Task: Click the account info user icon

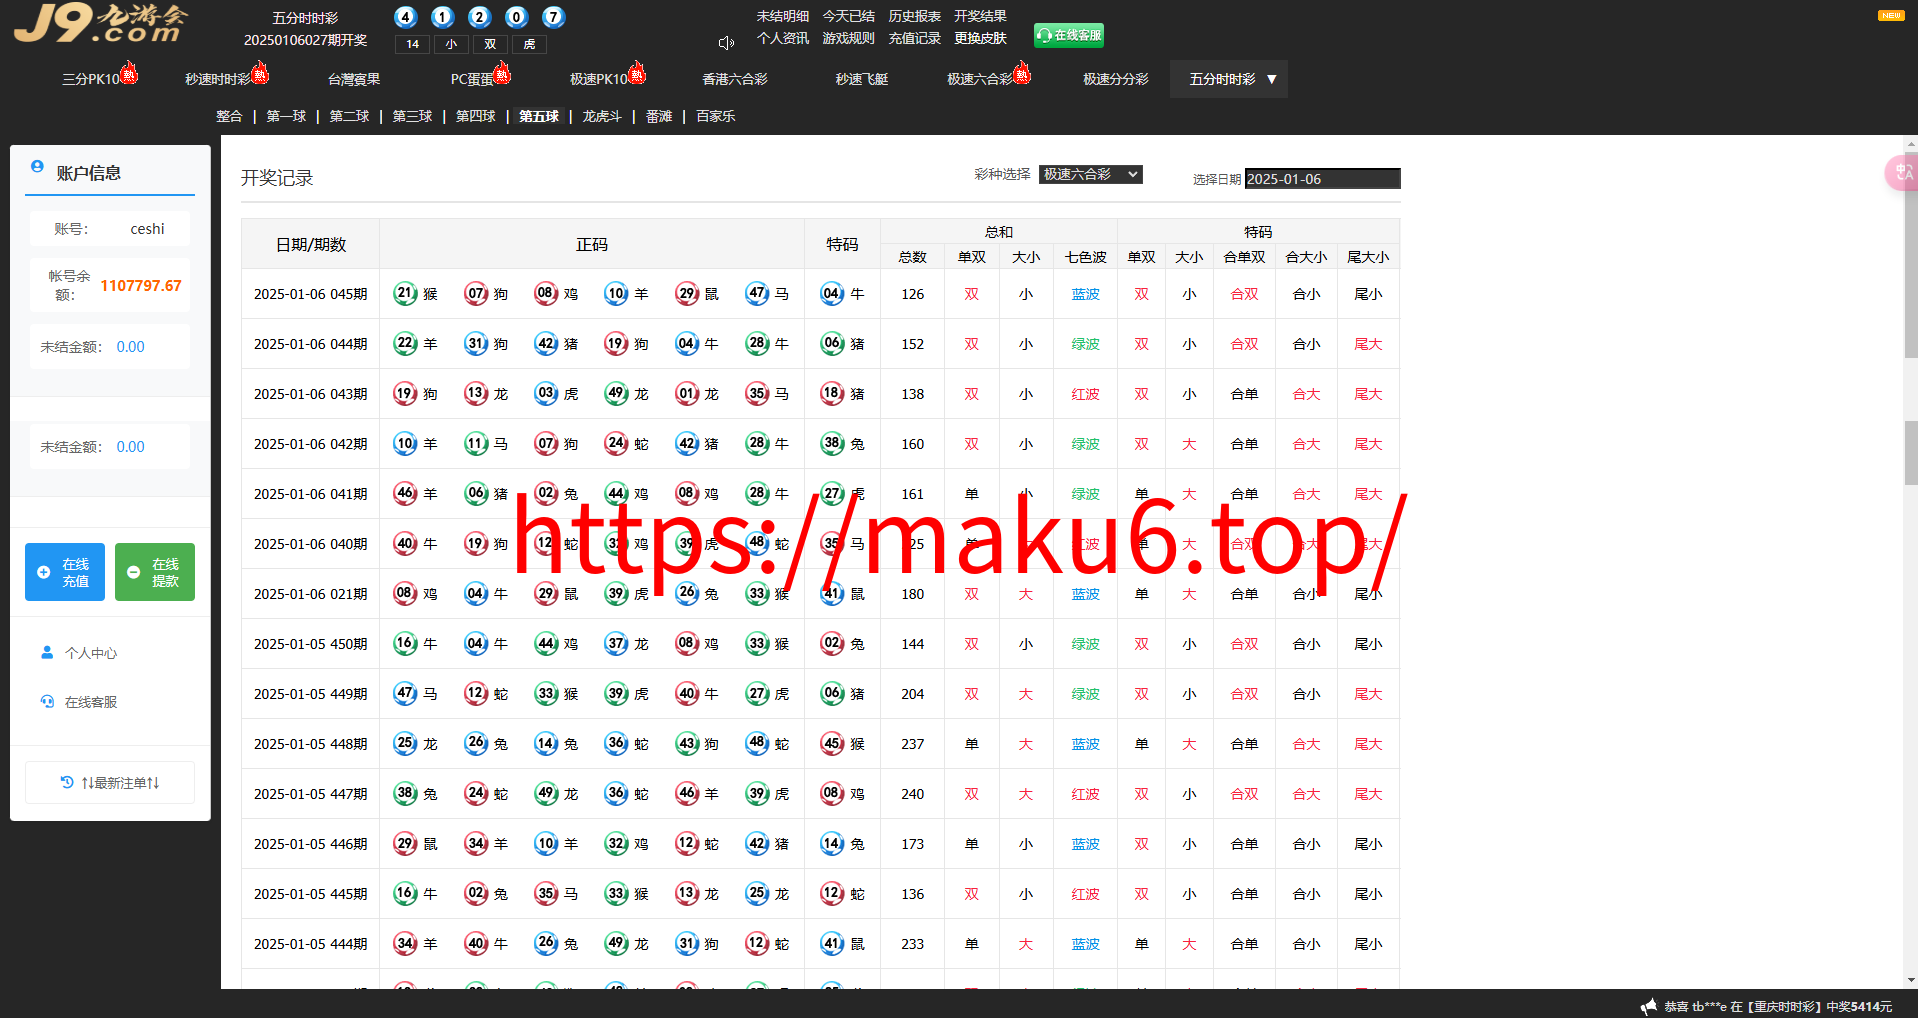Action: click(37, 167)
